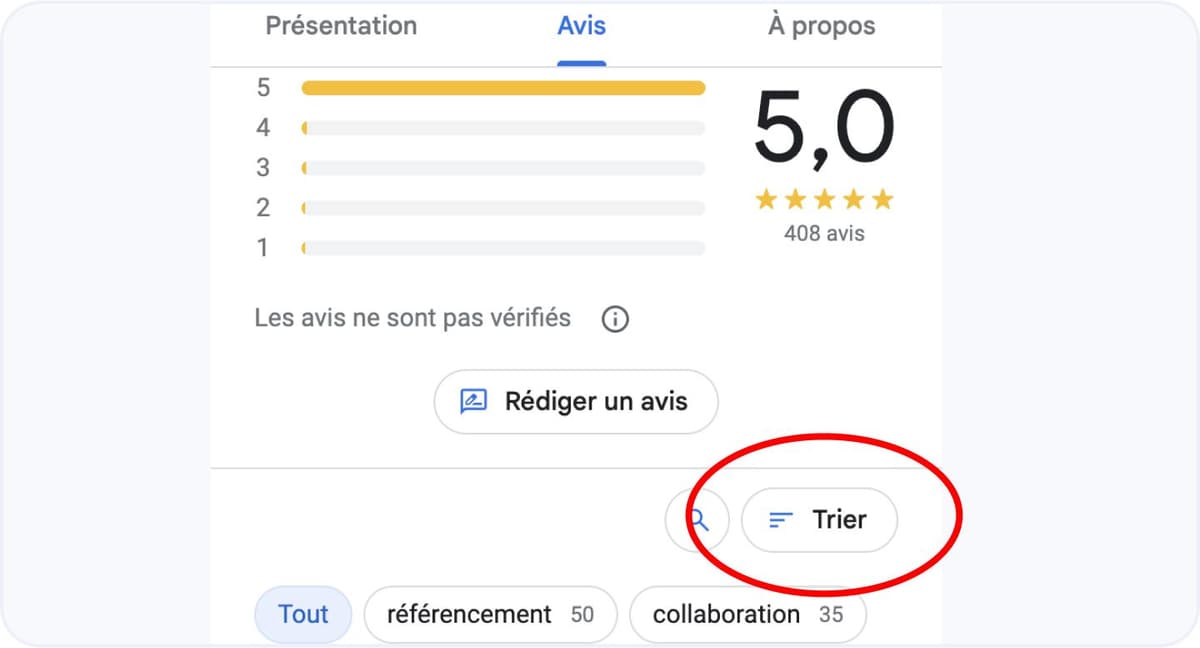Switch to the À propos tab
Screen dimensions: 1200x648
point(821,26)
